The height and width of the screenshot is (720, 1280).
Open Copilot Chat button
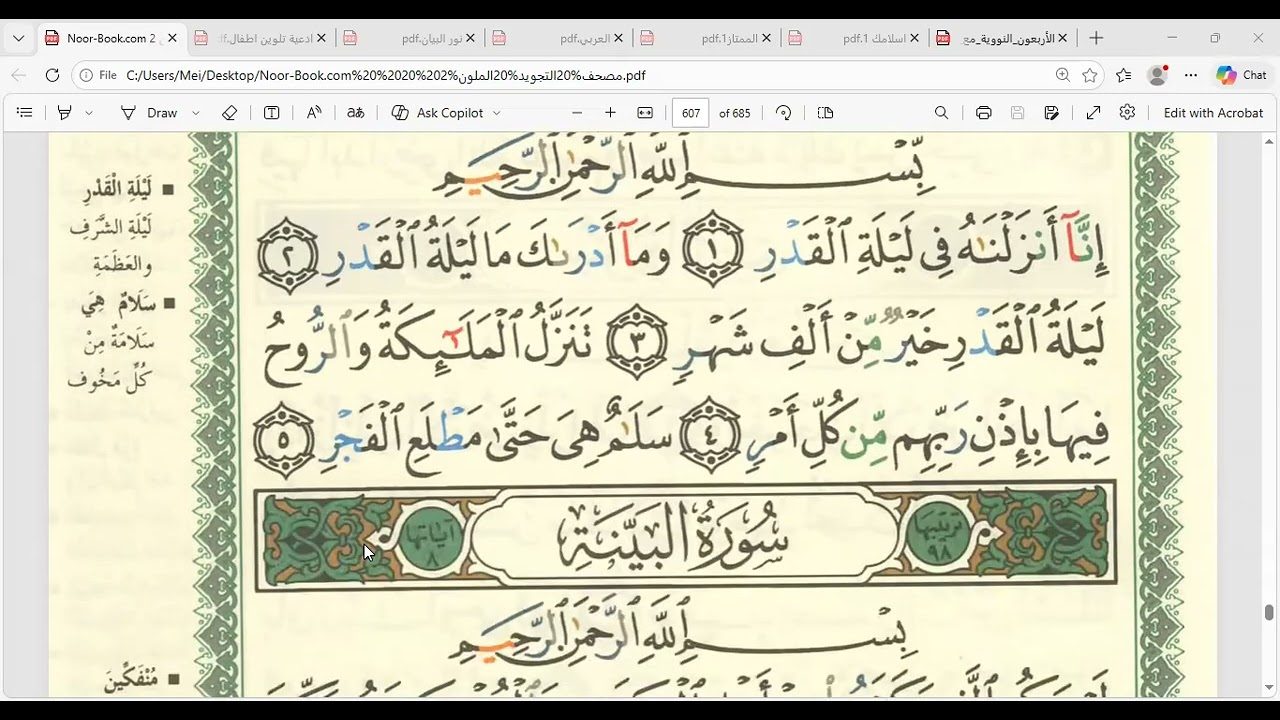click(x=1241, y=75)
